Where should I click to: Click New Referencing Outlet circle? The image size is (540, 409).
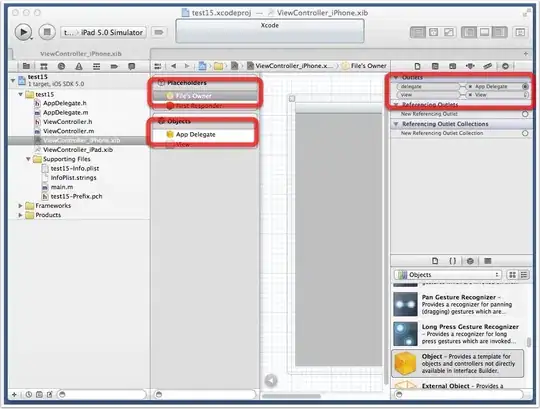(525, 114)
